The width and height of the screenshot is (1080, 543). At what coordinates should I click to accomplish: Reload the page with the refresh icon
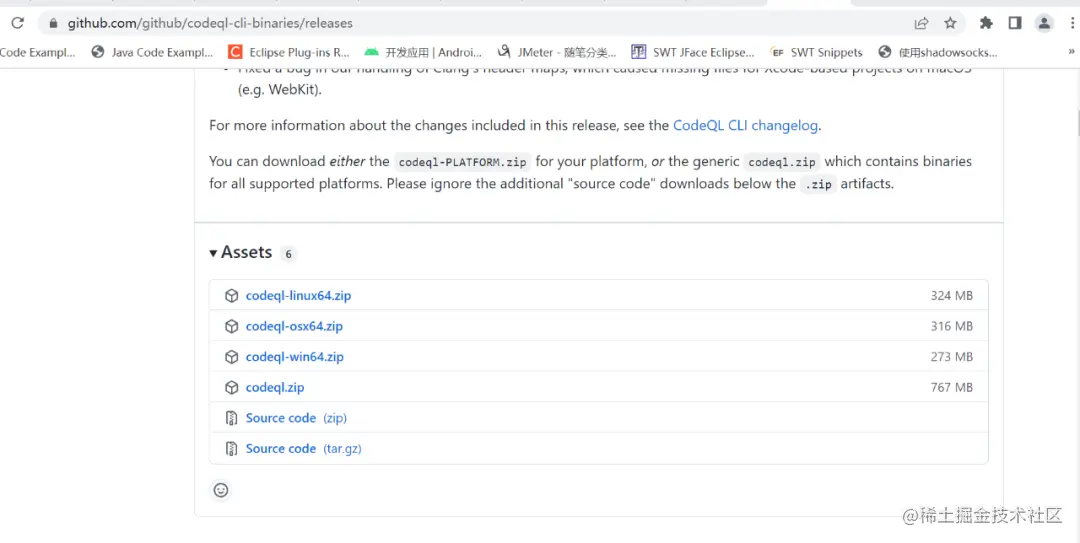click(x=18, y=23)
